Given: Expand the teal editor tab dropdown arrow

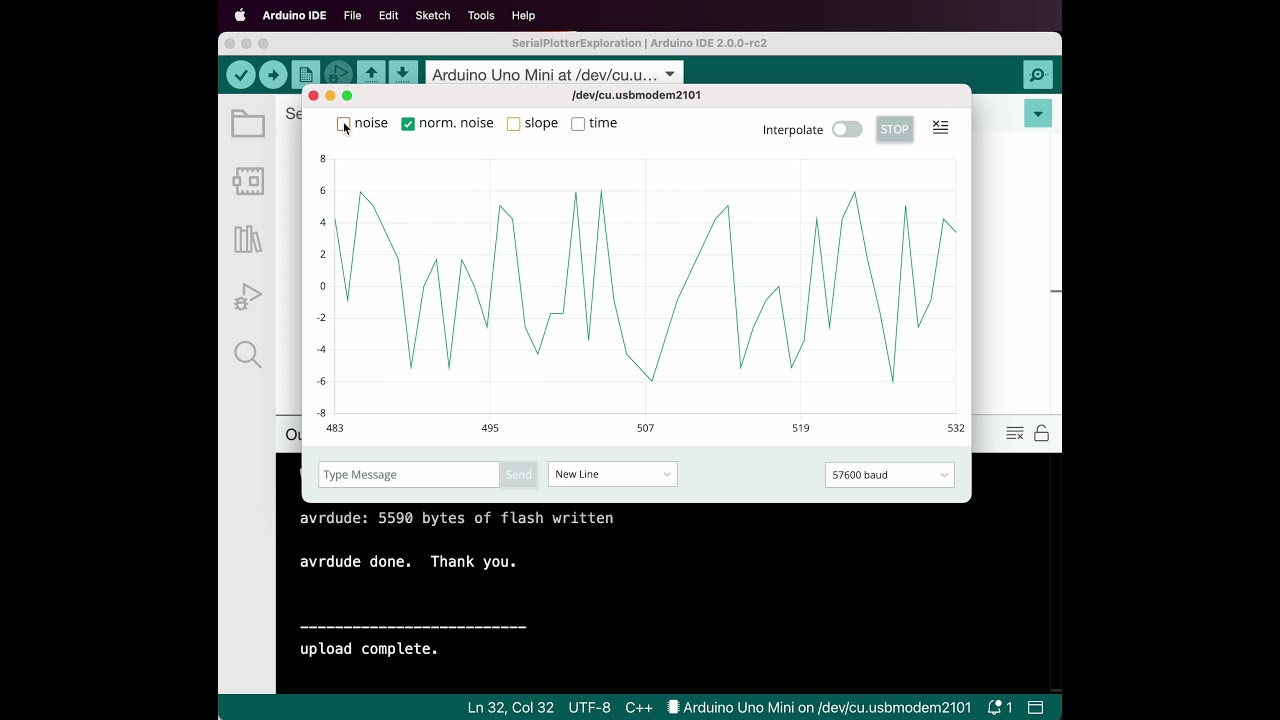Looking at the screenshot, I should click(1038, 113).
